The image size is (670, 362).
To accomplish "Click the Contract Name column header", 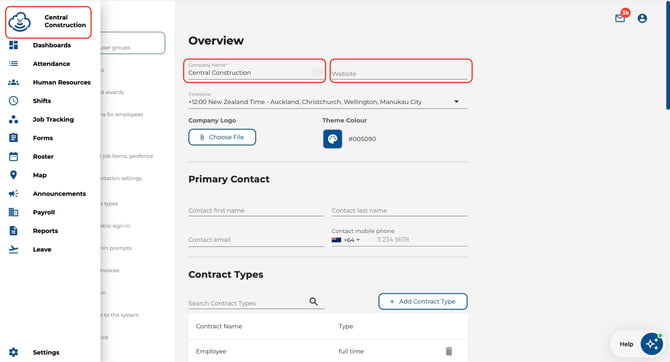I will pos(219,326).
